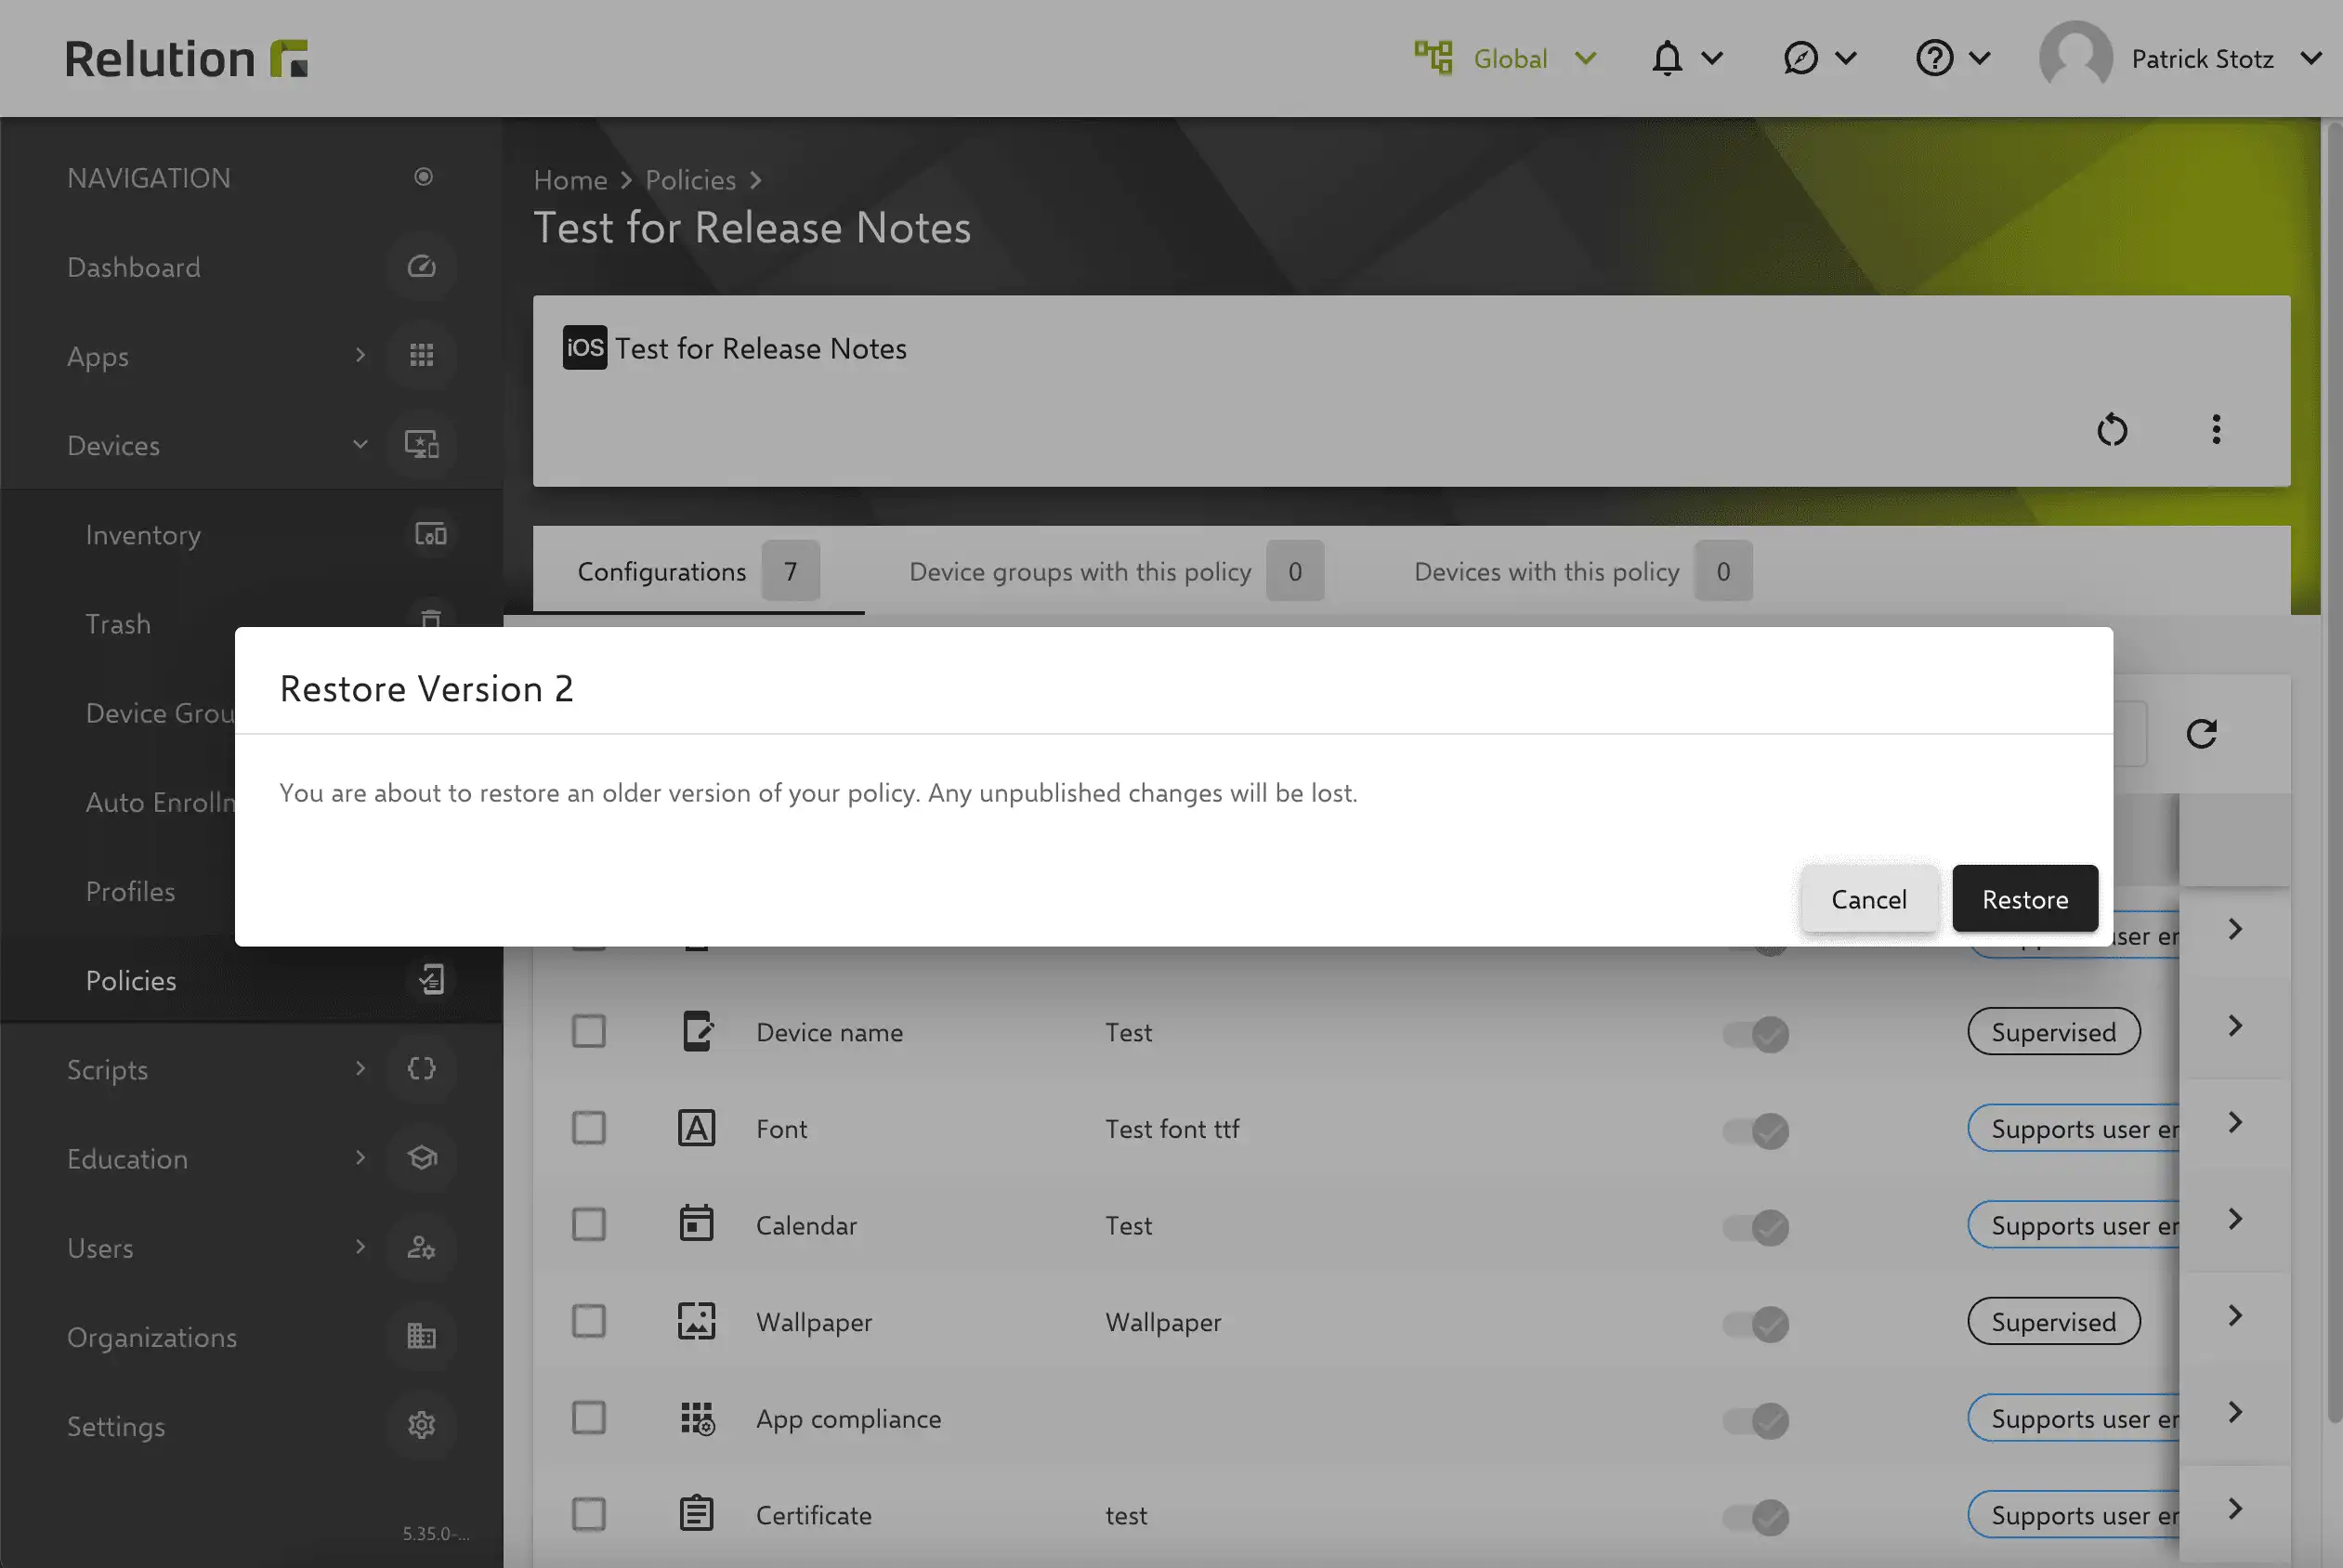Click the Settings gear icon in sidebar

421,1426
